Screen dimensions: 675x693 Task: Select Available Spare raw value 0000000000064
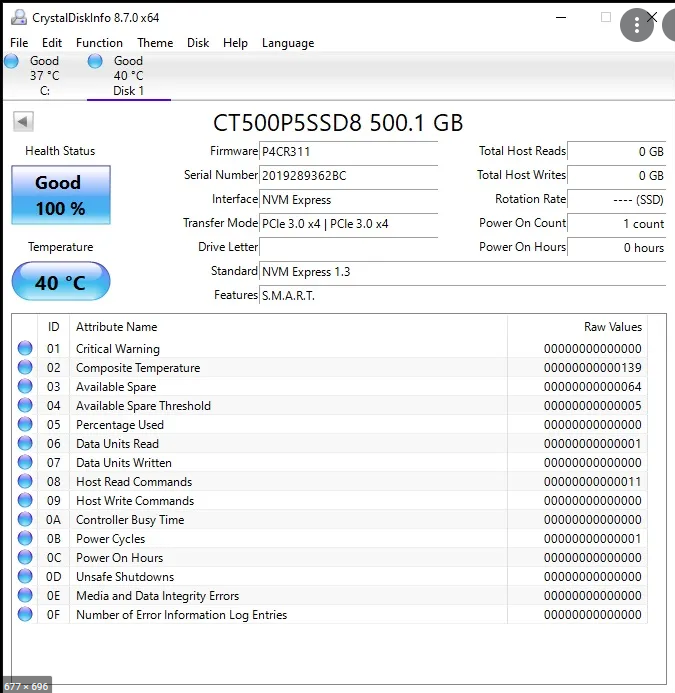point(592,387)
